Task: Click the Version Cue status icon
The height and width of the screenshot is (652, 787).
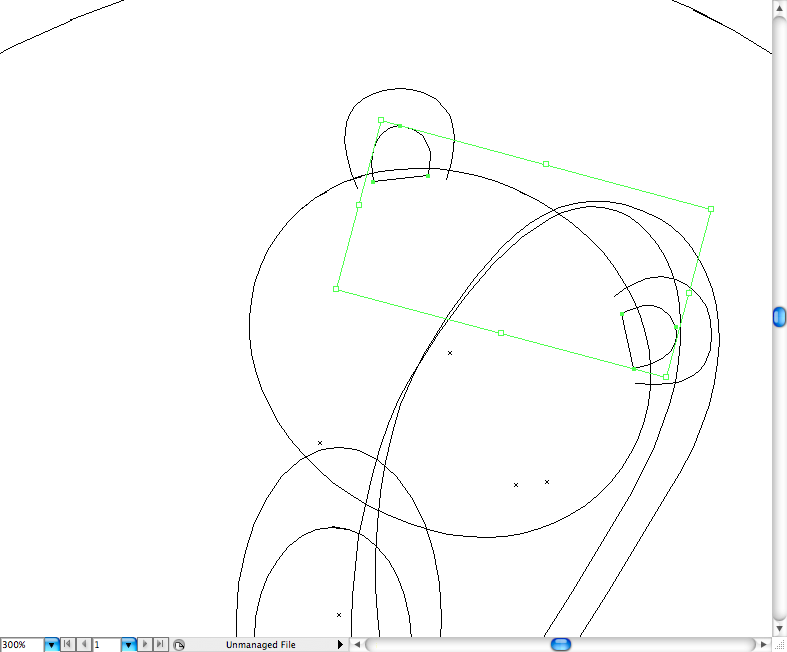Action: (x=179, y=645)
